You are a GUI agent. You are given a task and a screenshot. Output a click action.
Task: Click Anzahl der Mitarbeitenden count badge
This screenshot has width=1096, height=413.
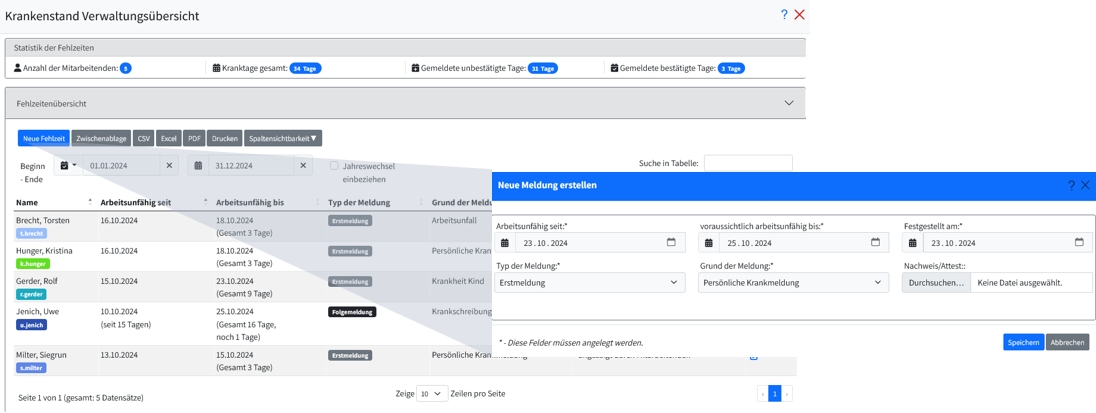pyautogui.click(x=126, y=68)
